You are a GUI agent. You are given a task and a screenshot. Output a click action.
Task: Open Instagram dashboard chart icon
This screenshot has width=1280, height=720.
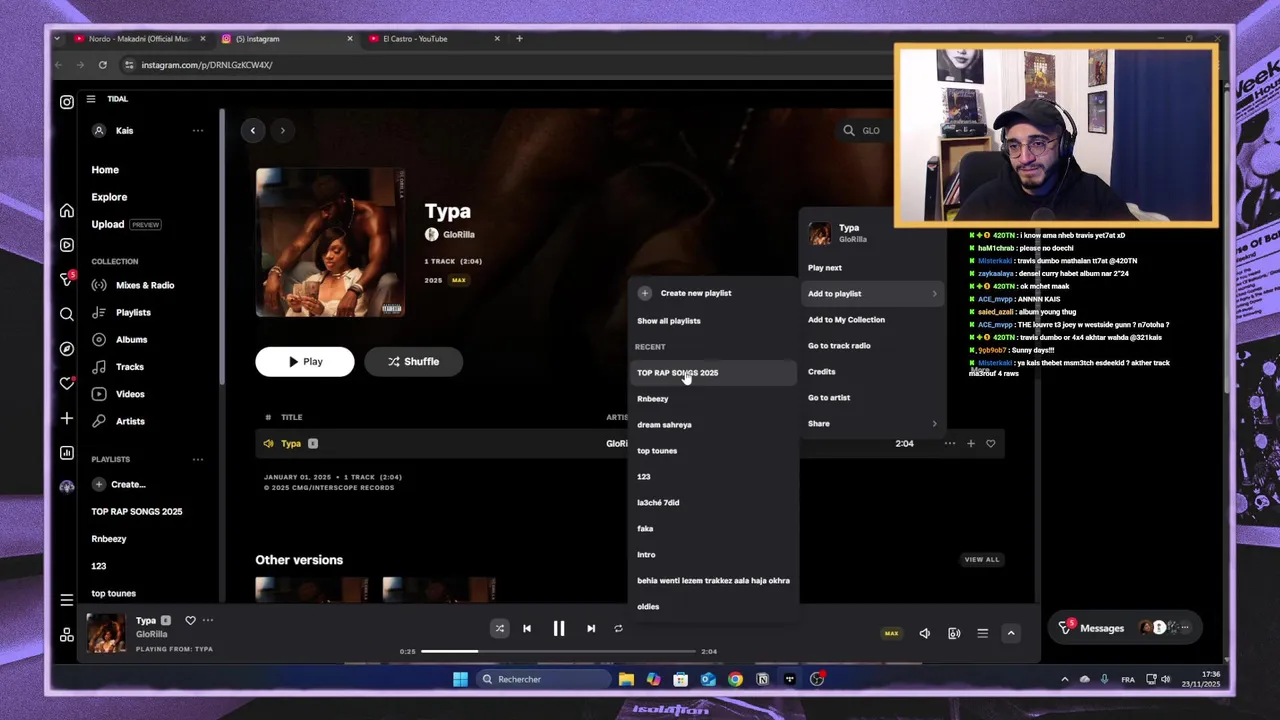click(x=67, y=453)
